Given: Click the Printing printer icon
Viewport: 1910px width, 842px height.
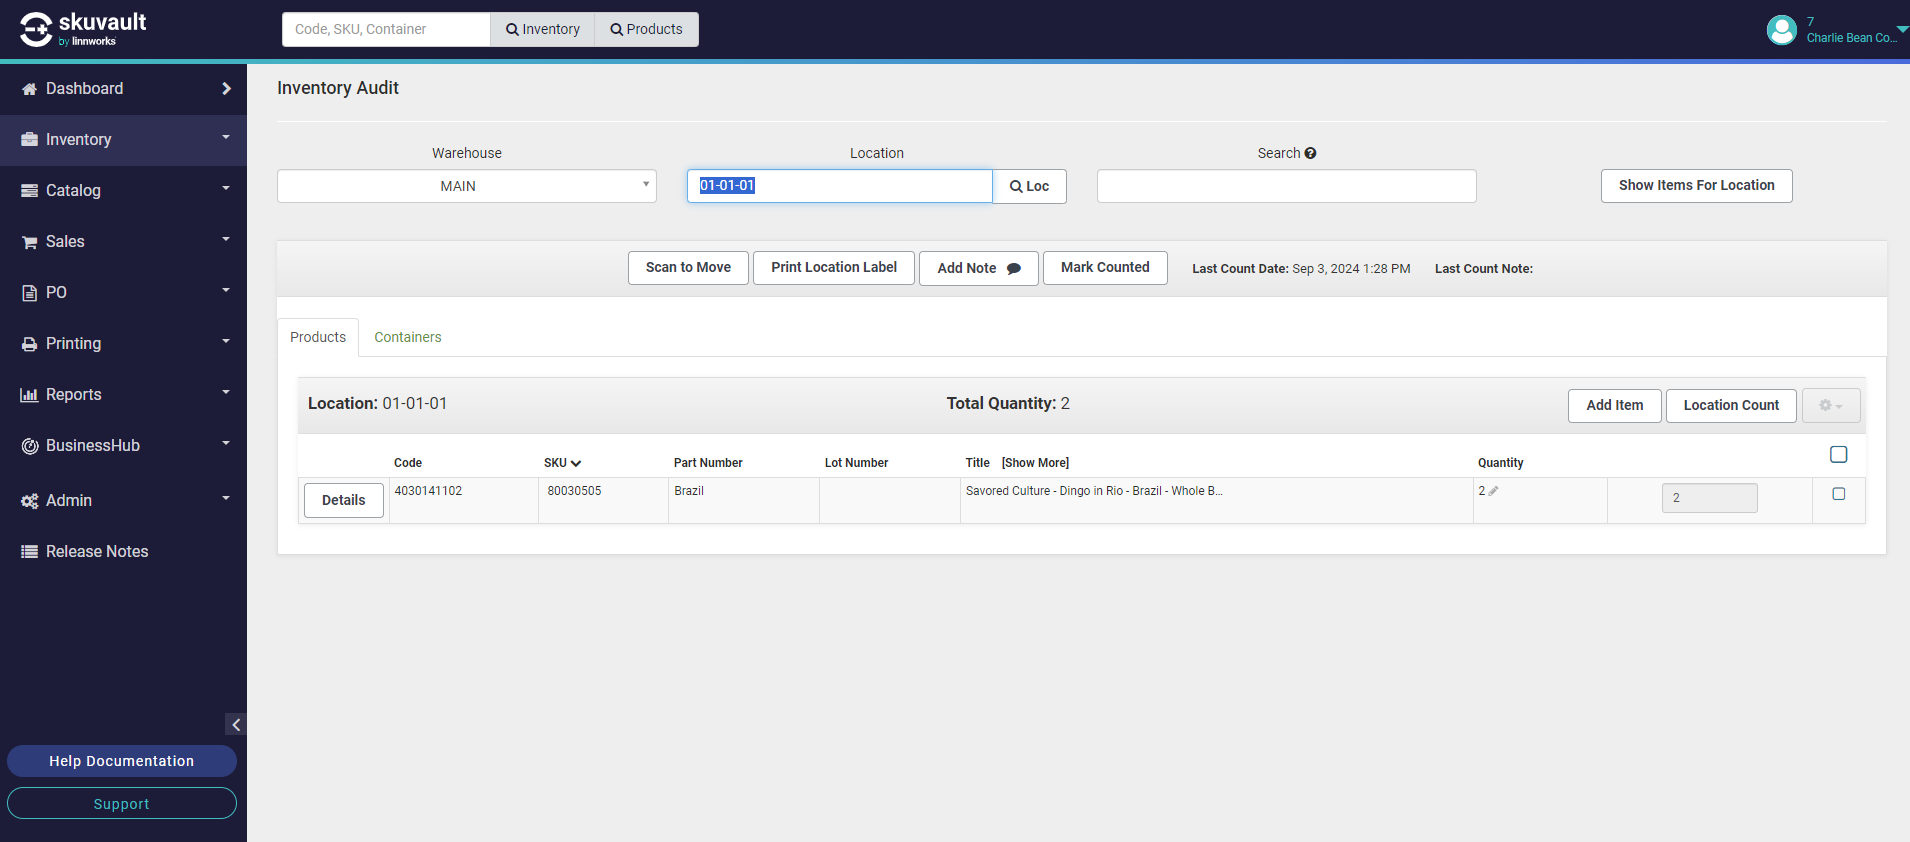Looking at the screenshot, I should click(29, 344).
